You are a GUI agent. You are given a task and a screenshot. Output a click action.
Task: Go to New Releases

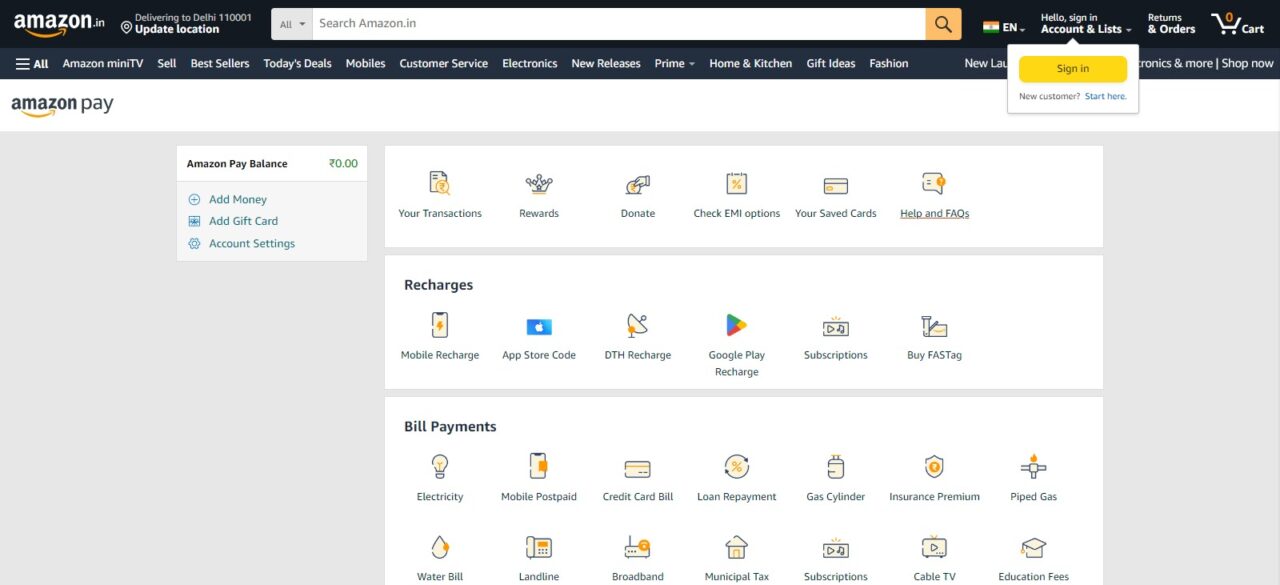coord(606,63)
